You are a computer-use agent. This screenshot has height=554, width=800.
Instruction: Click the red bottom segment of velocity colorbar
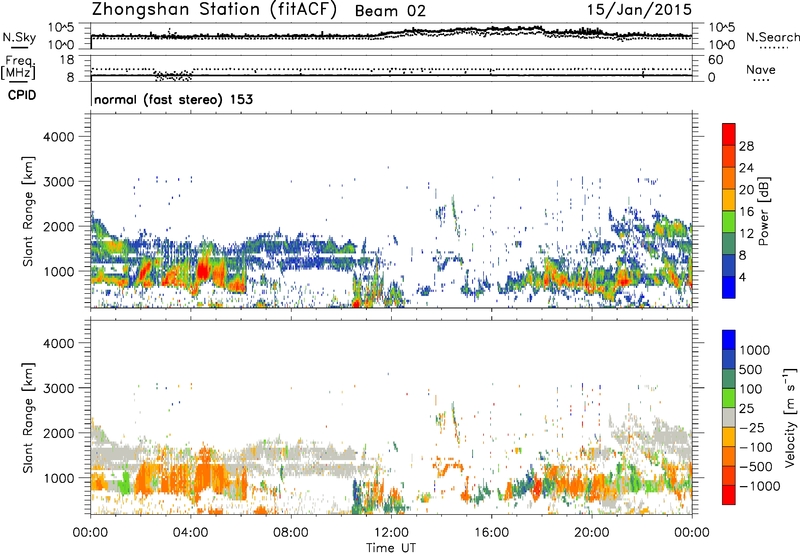pyautogui.click(x=729, y=495)
